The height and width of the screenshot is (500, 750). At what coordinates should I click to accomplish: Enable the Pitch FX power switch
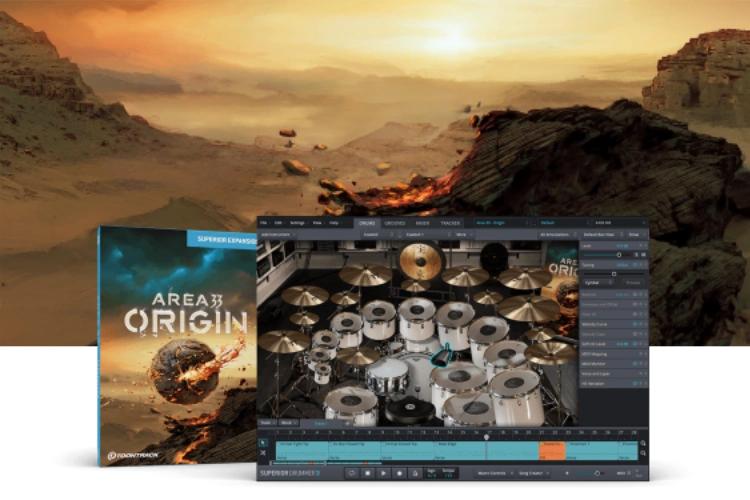[635, 314]
